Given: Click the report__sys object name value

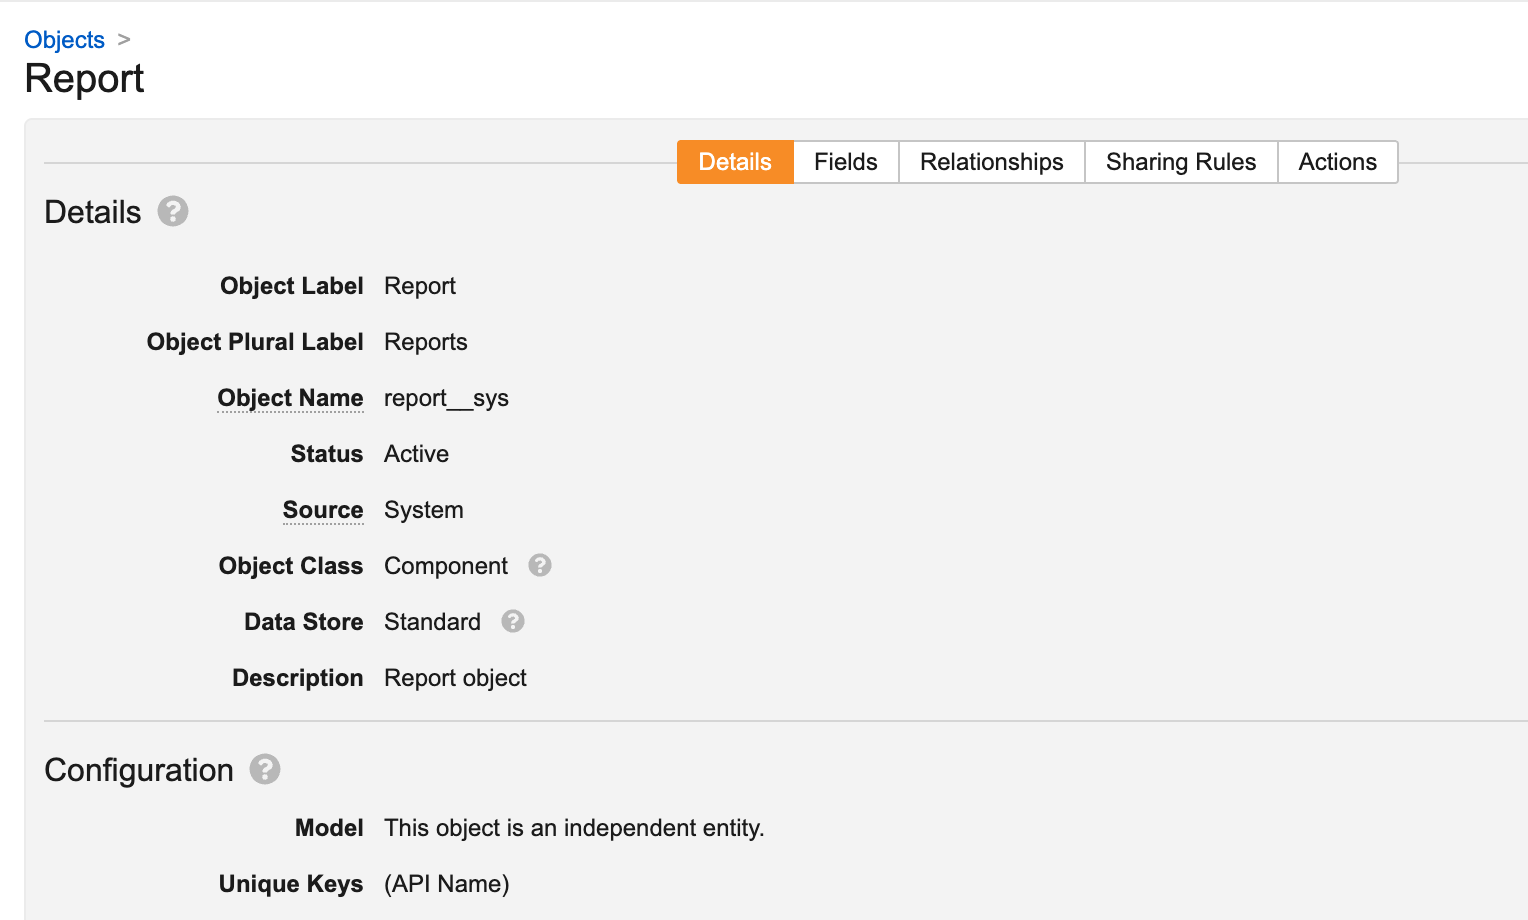Looking at the screenshot, I should (x=446, y=398).
